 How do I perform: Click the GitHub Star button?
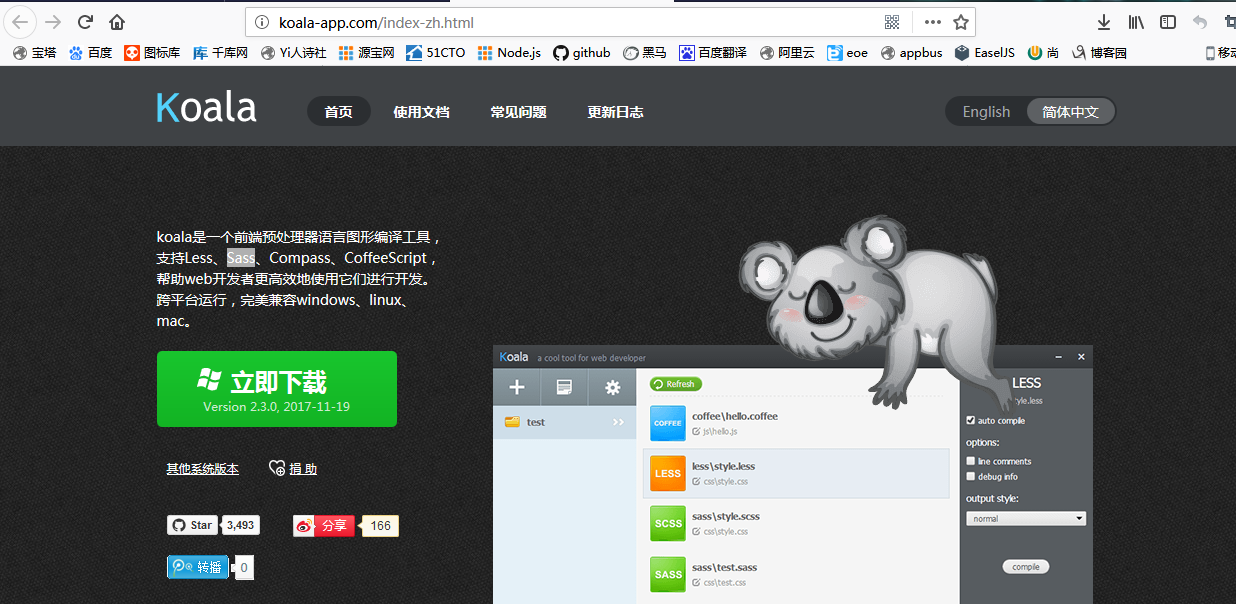pyautogui.click(x=192, y=525)
